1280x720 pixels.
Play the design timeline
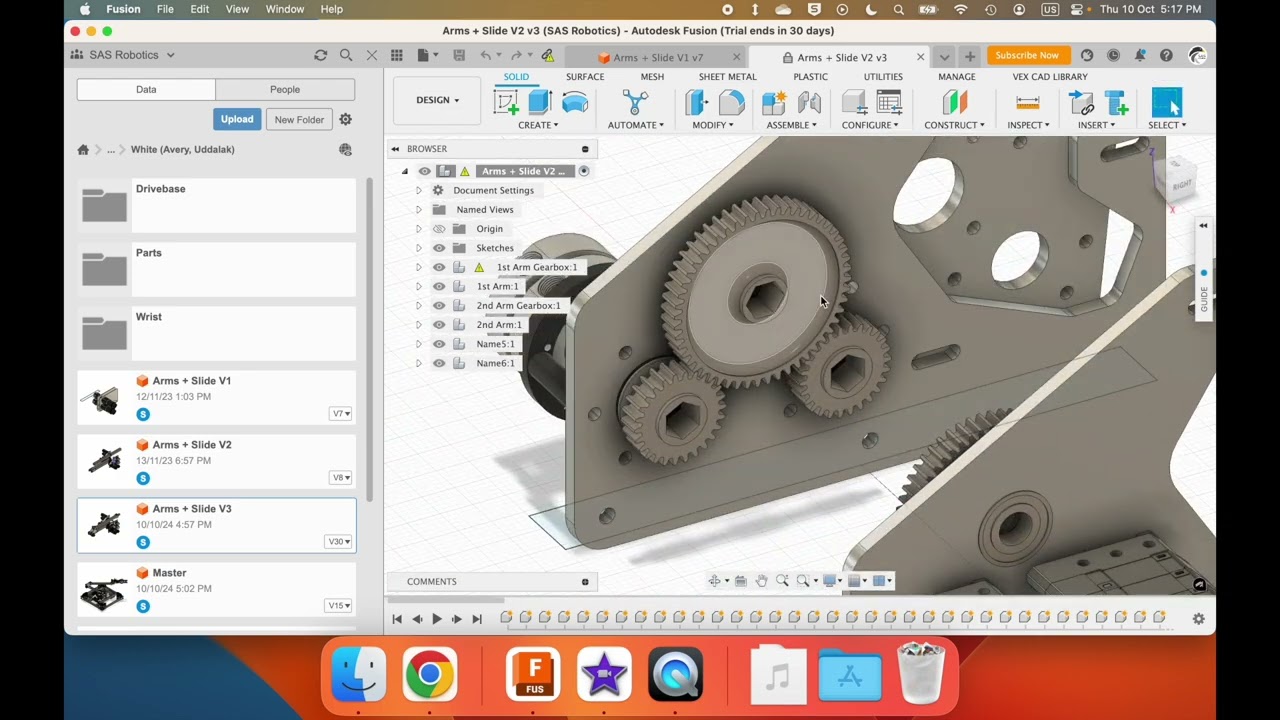coord(437,619)
